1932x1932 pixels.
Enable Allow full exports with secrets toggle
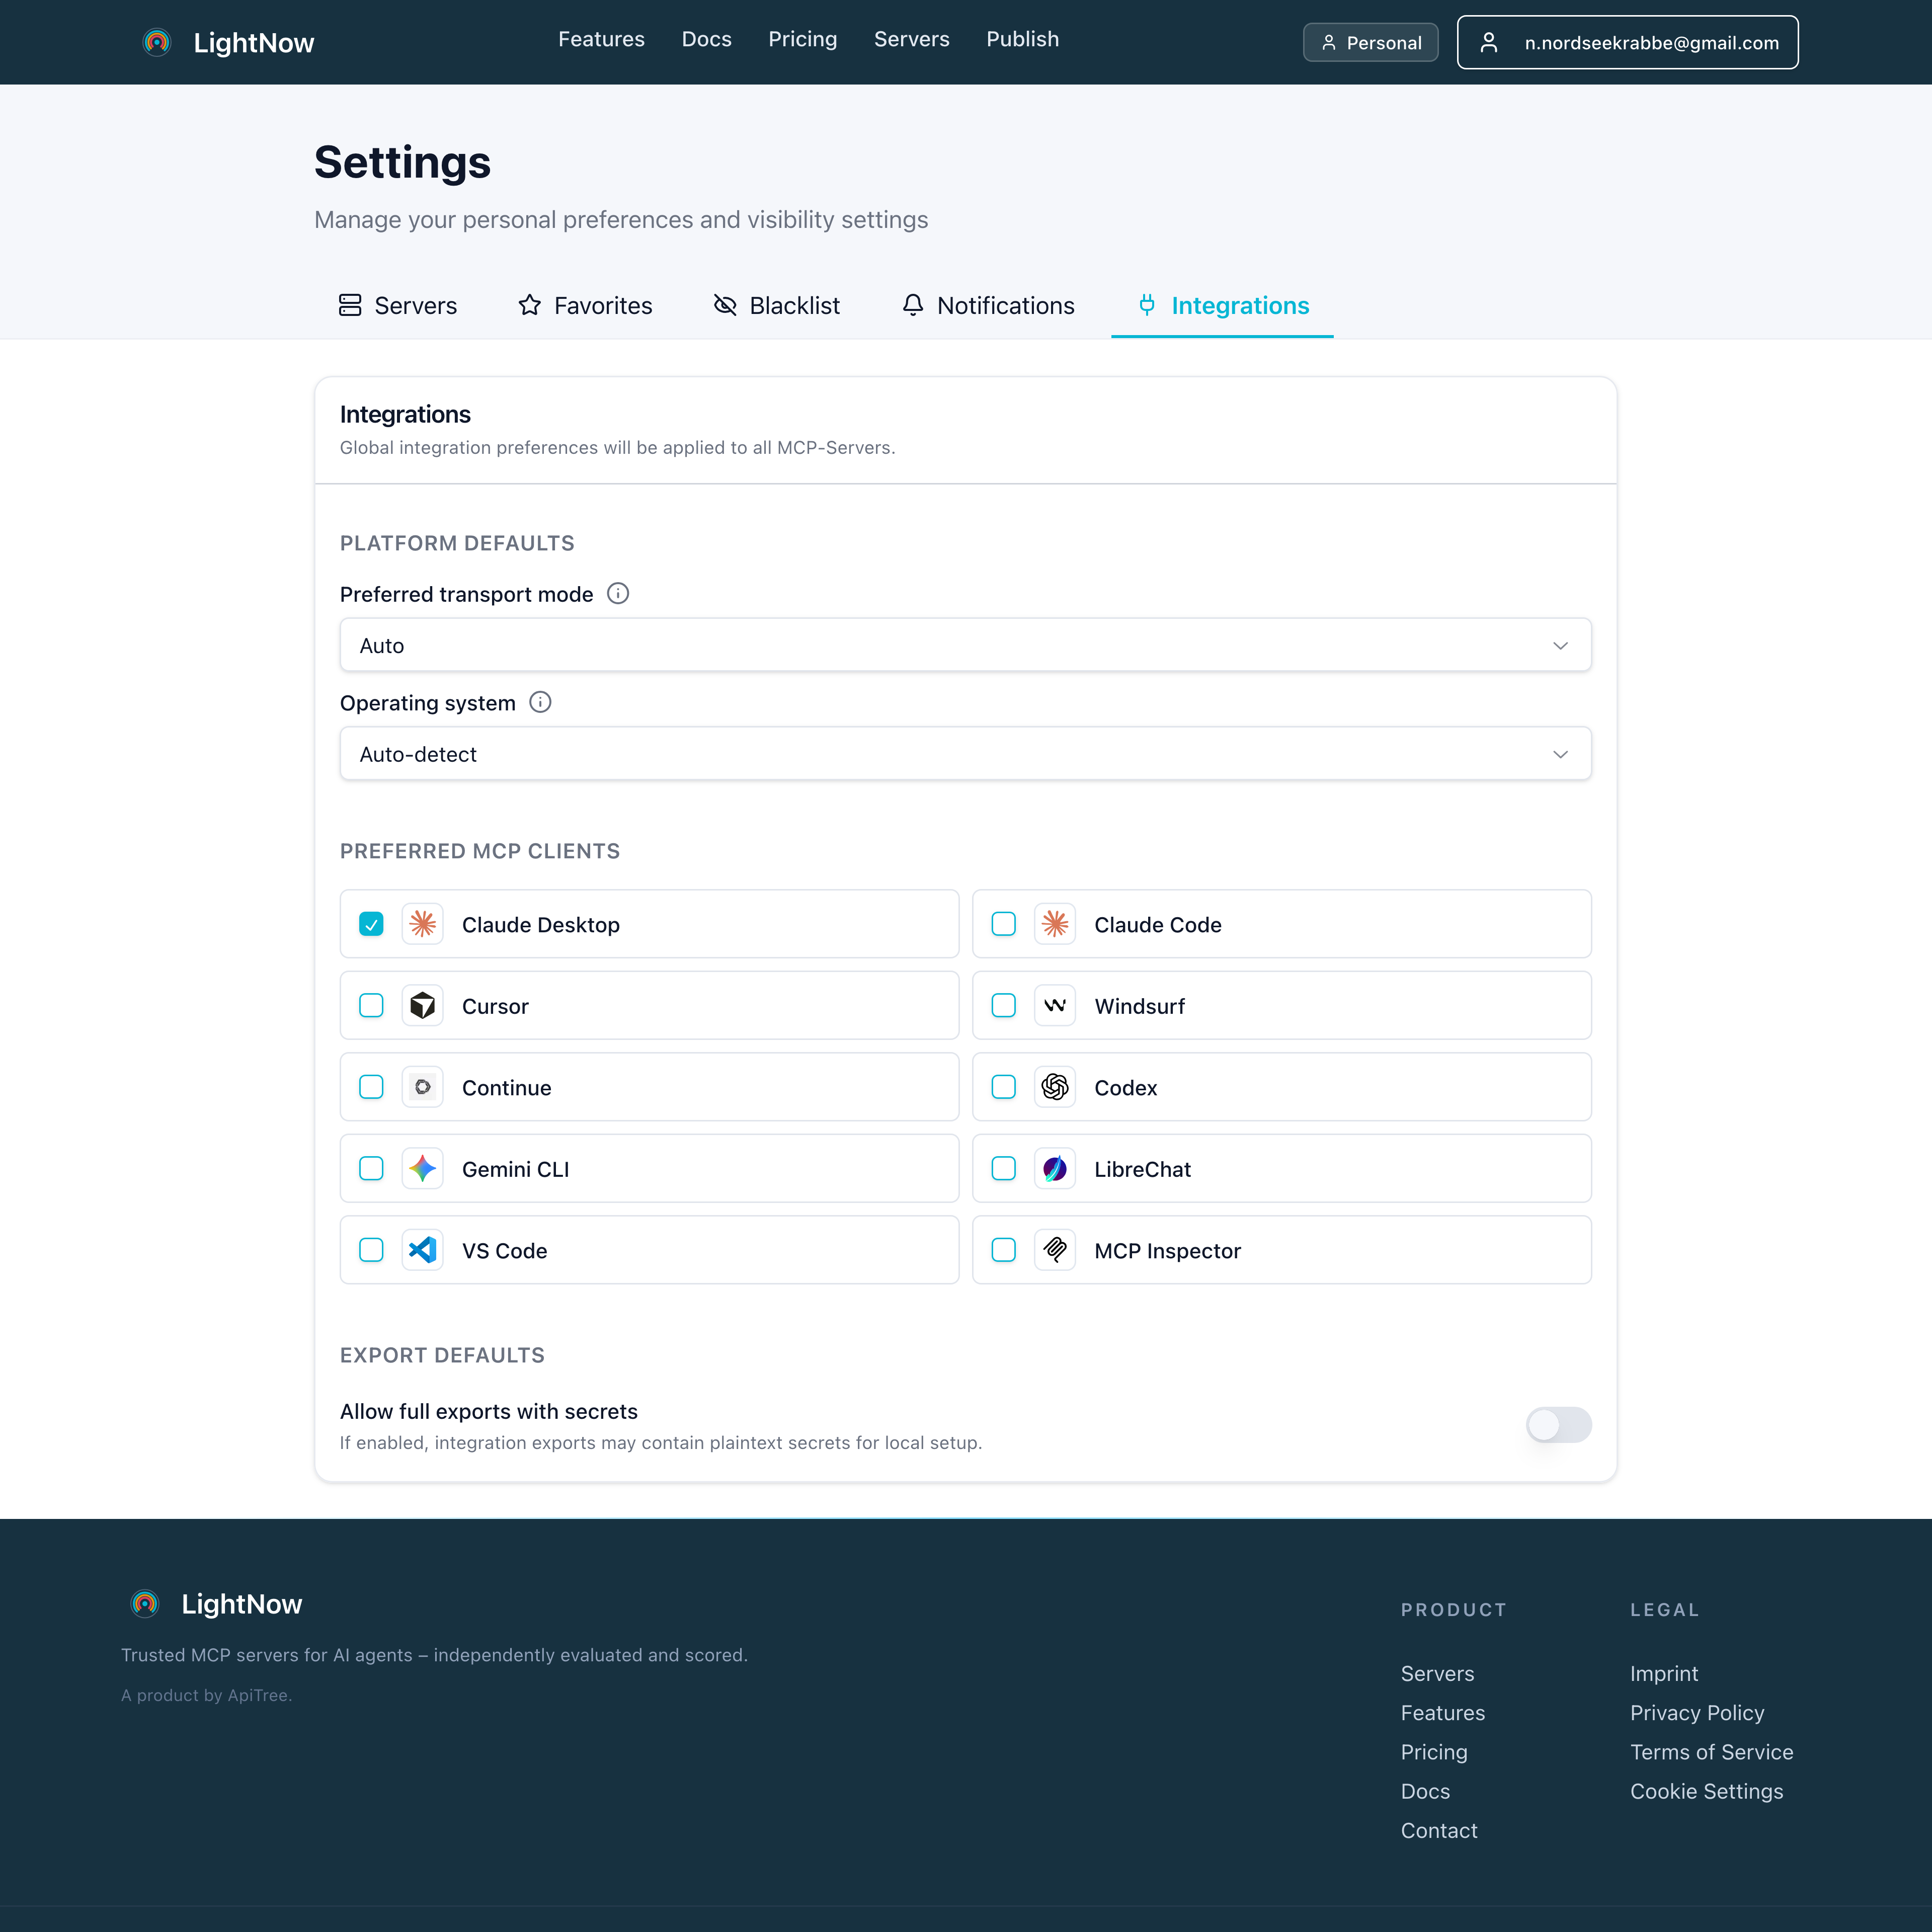(x=1559, y=1425)
